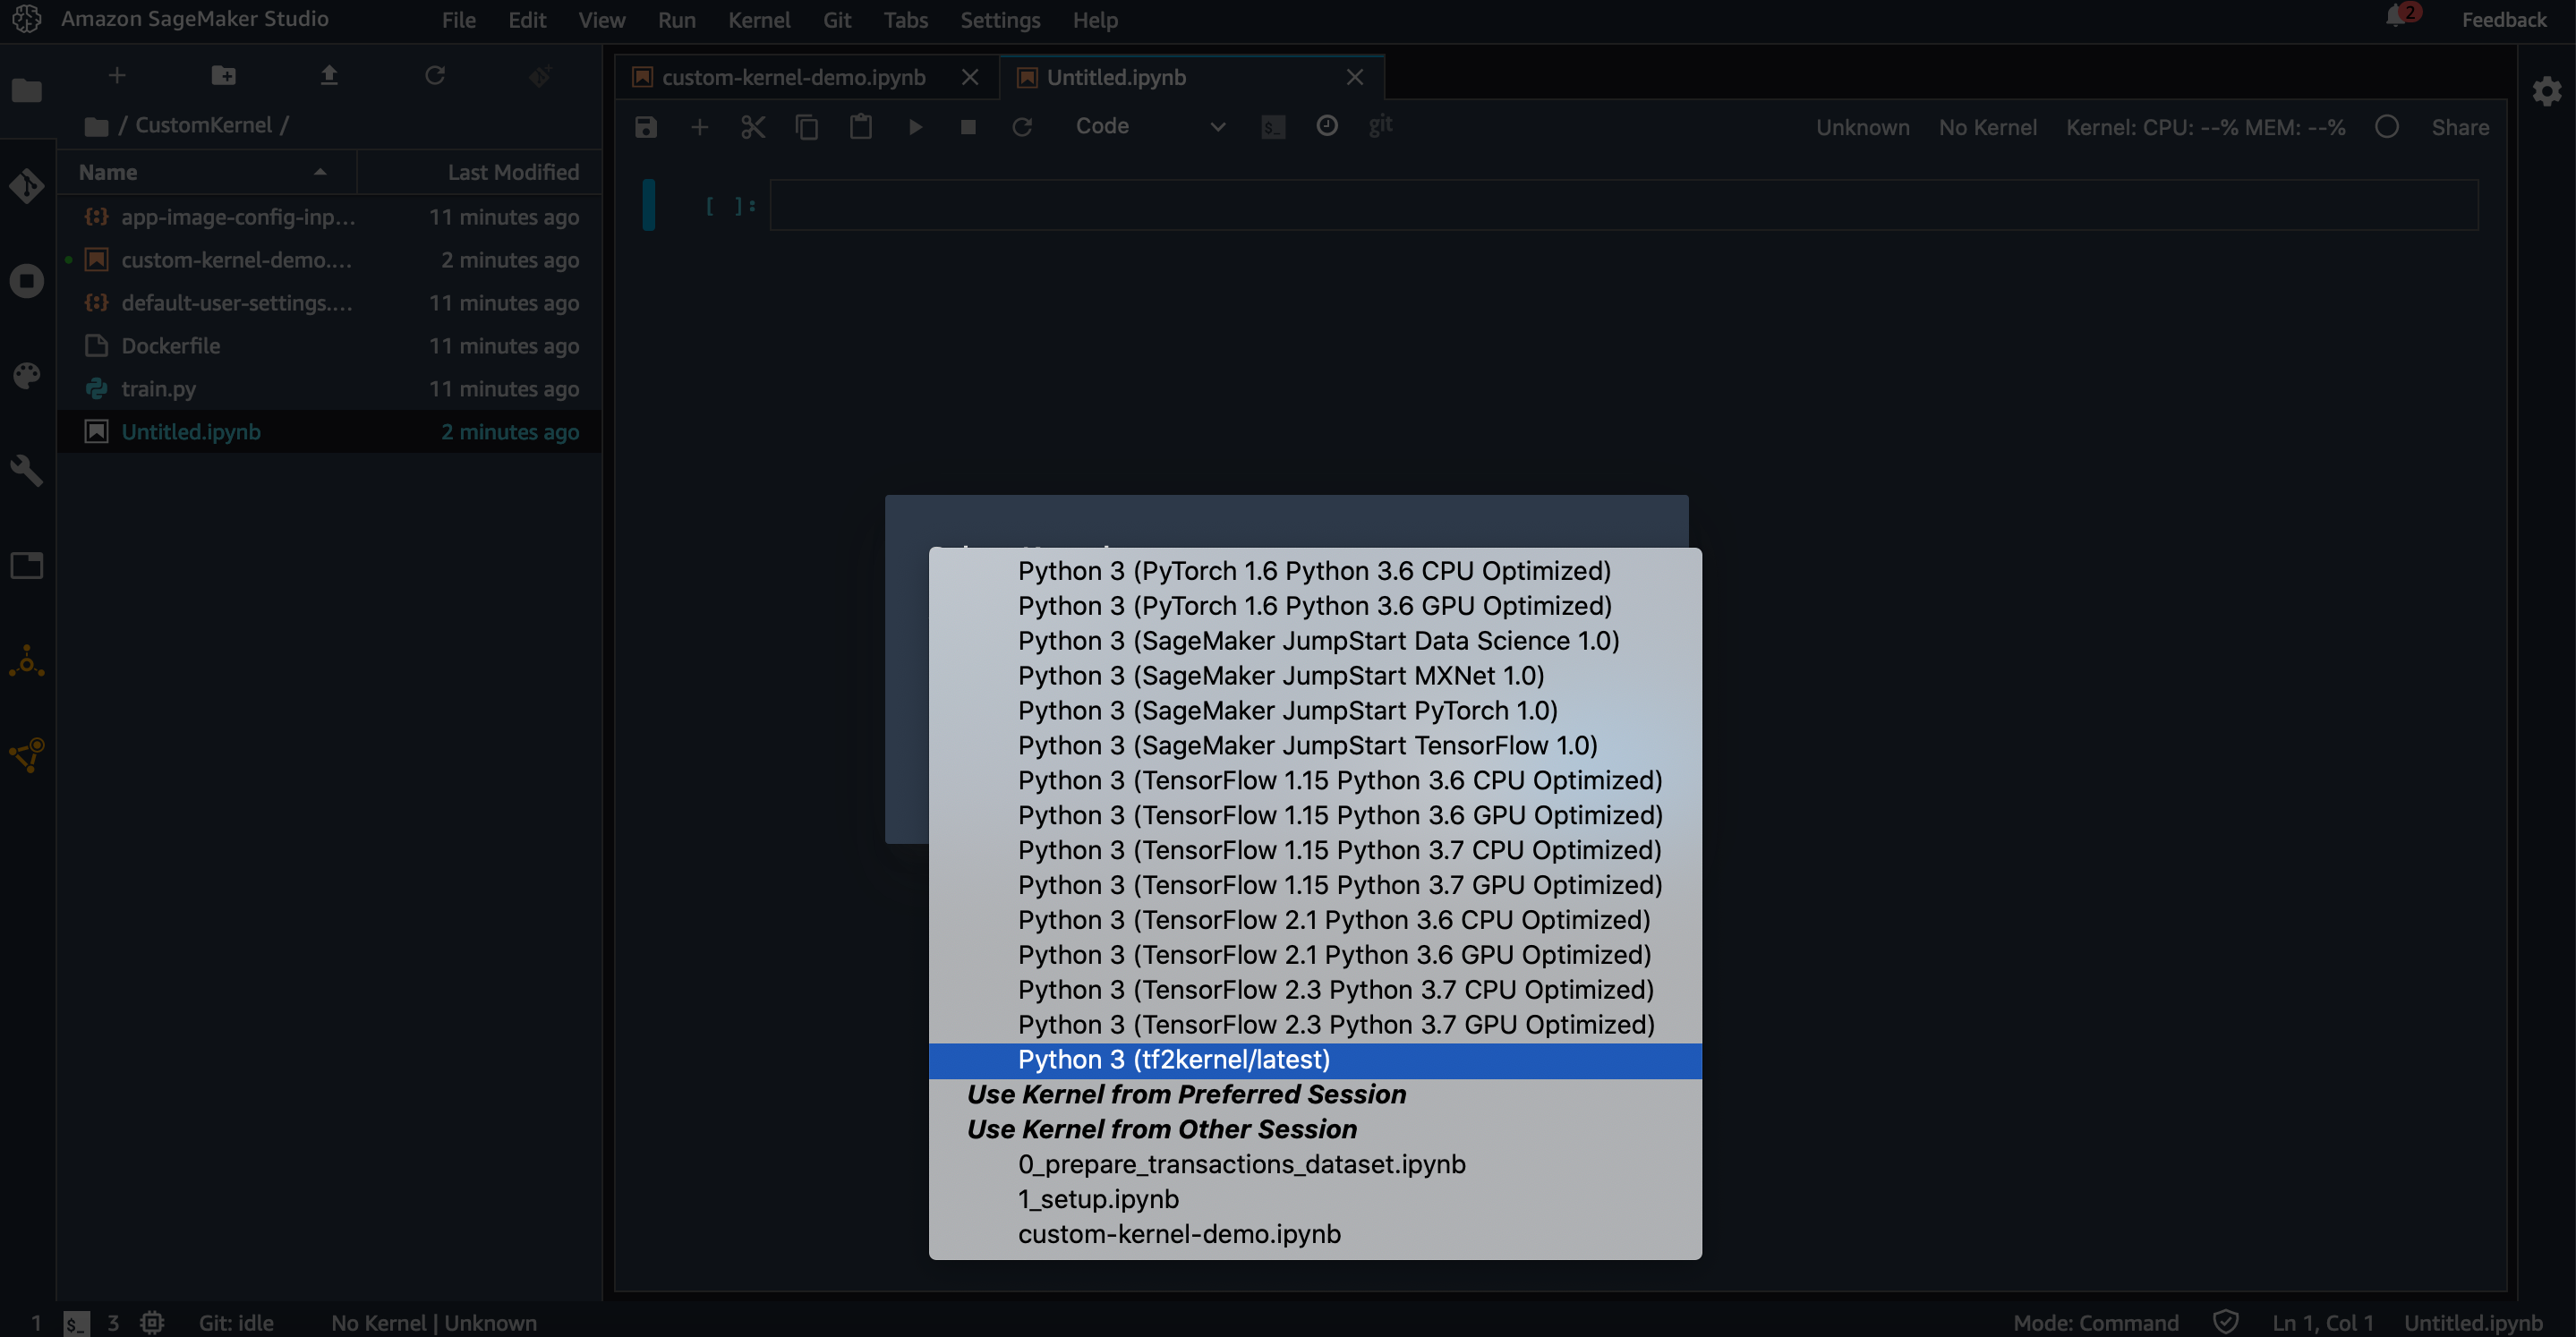The width and height of the screenshot is (2576, 1337).
Task: Choose 0_prepare_transactions_dataset.ipynb session
Action: (x=1315, y=1165)
